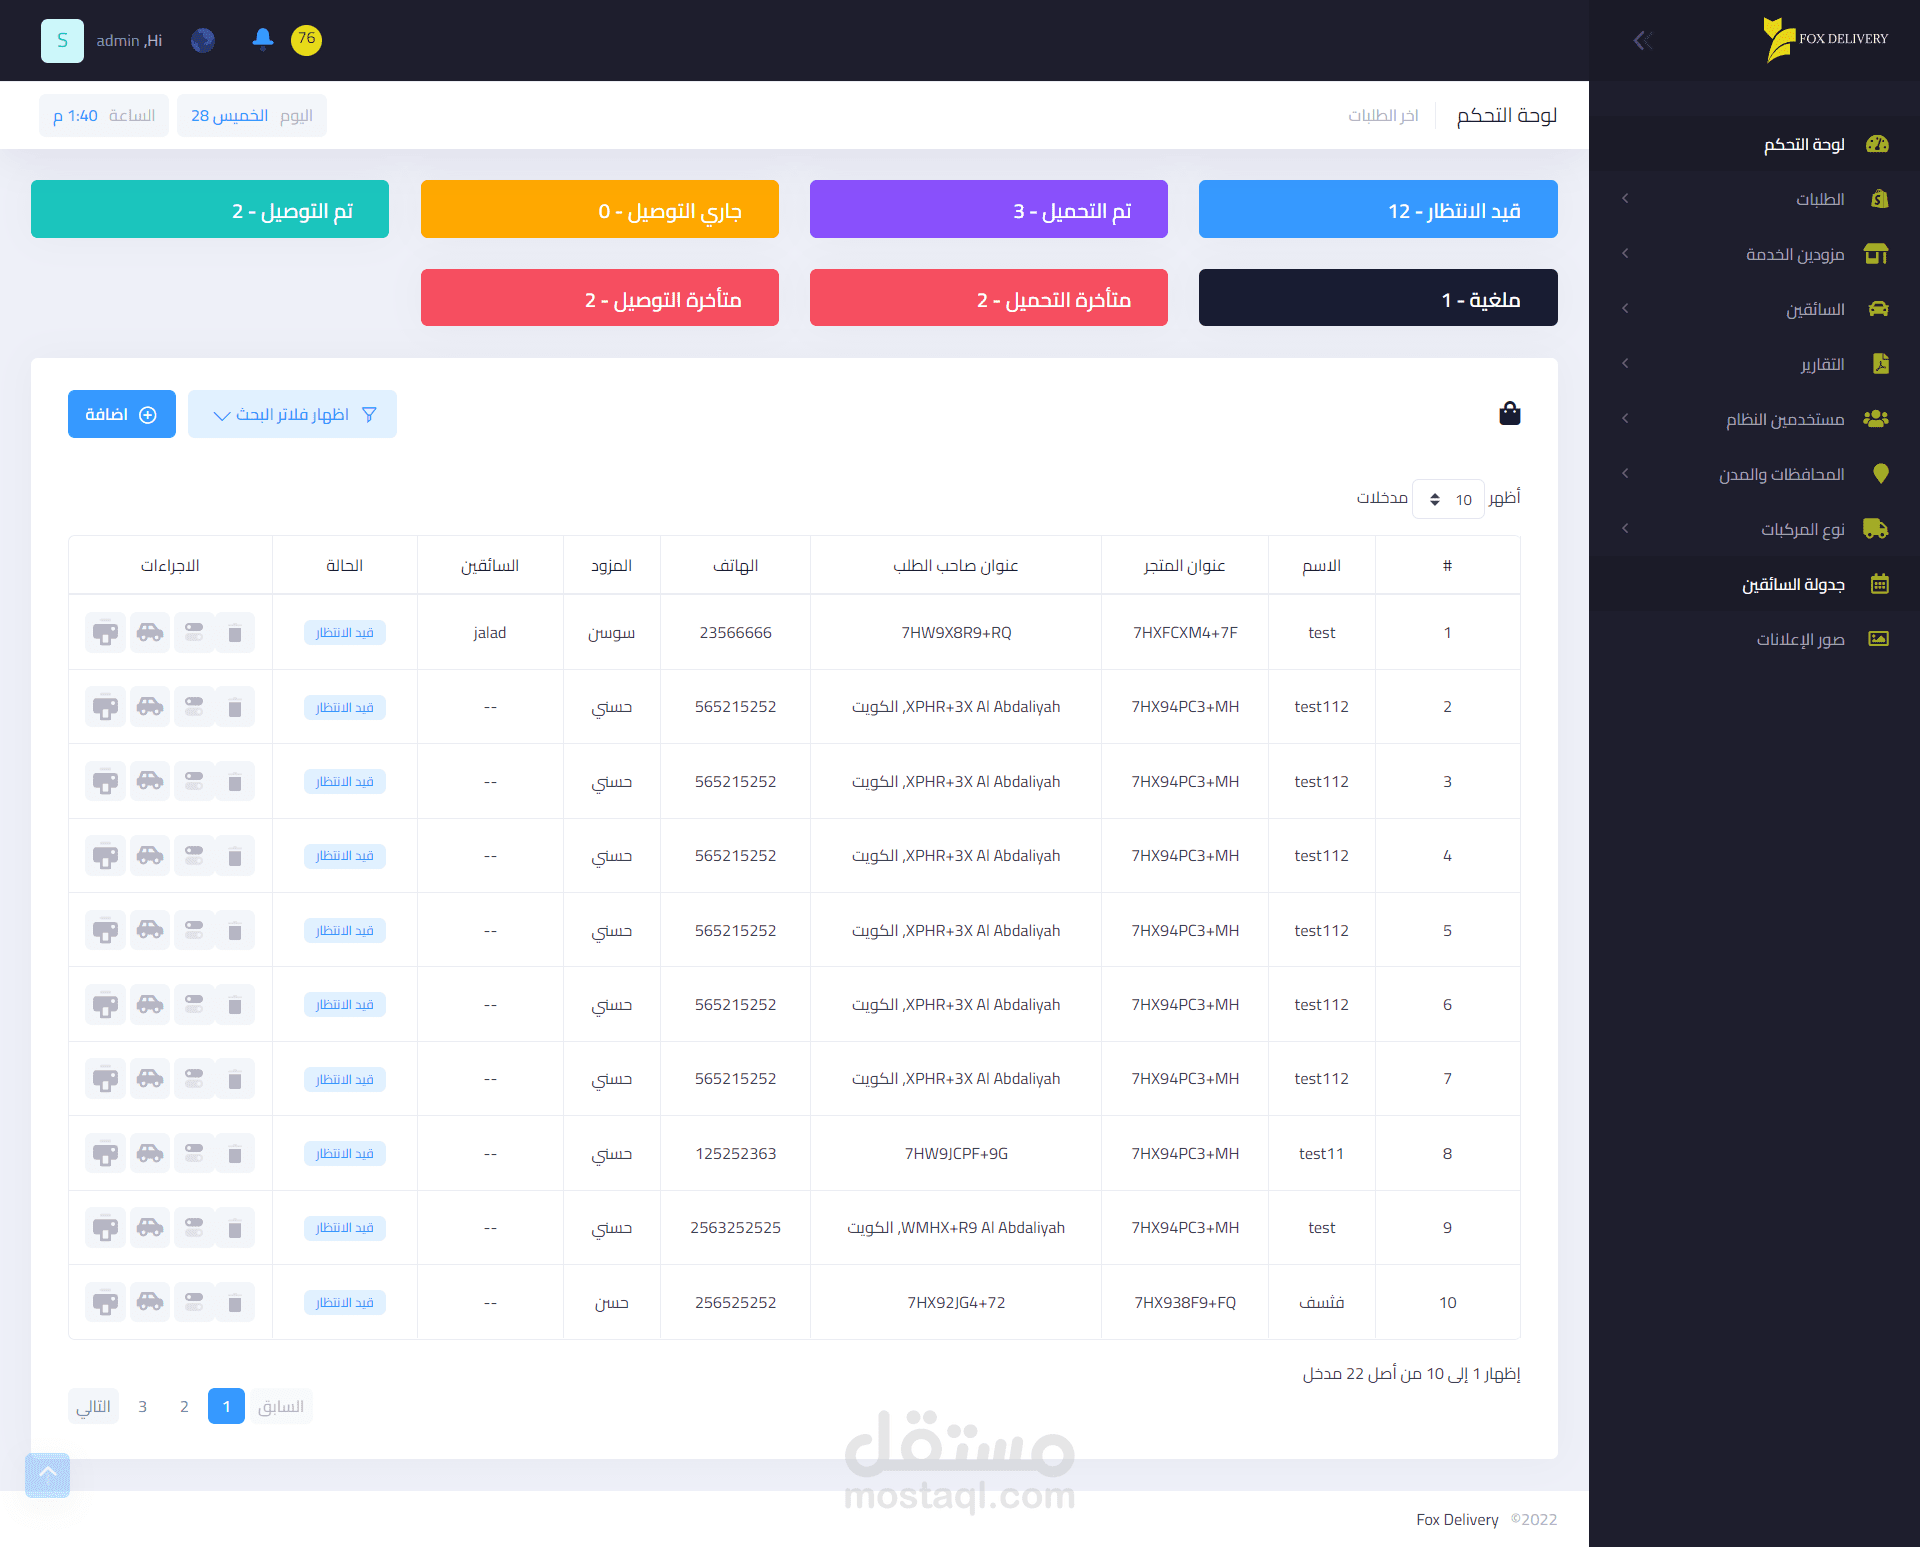
Task: Toggle the status switch for order row 2
Action: 194,707
